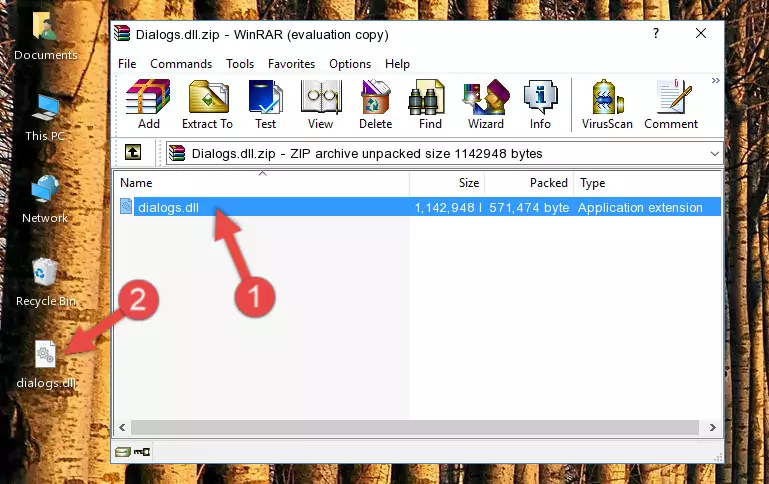The image size is (769, 484).
Task: Open the Extract To tool
Action: 207,104
